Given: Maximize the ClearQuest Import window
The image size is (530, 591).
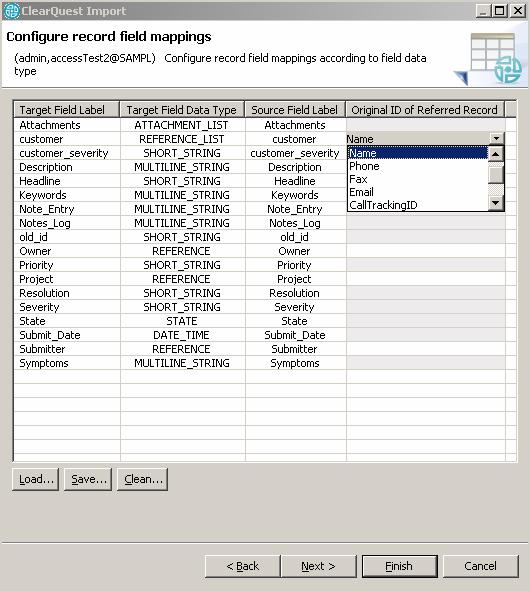Looking at the screenshot, I should pos(499,11).
